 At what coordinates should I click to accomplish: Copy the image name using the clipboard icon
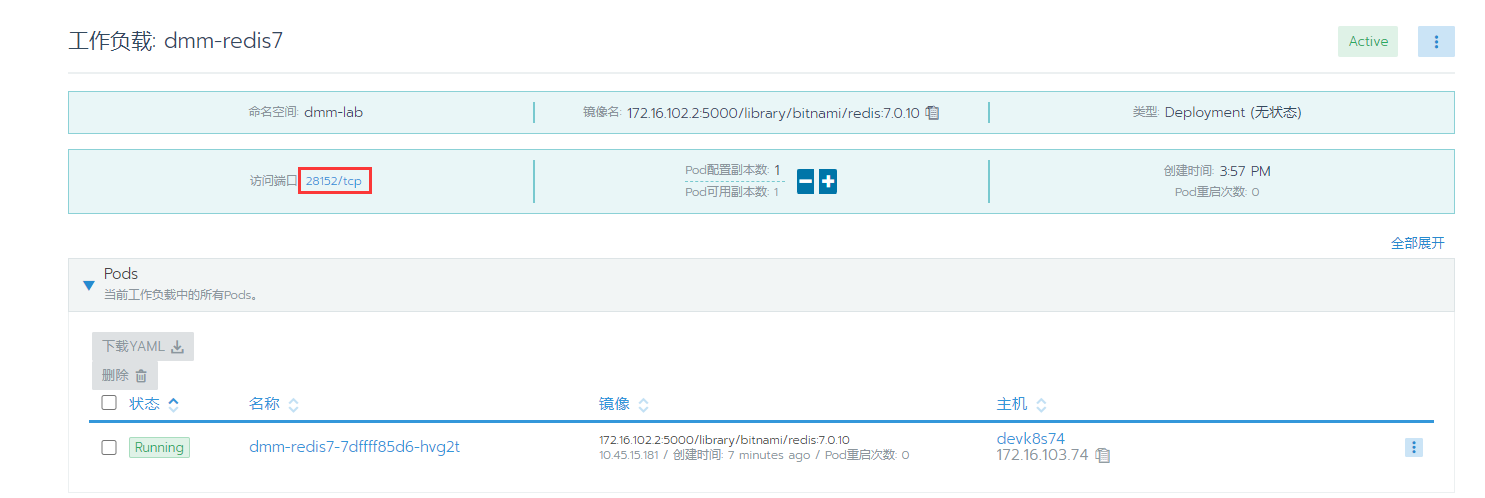point(932,113)
